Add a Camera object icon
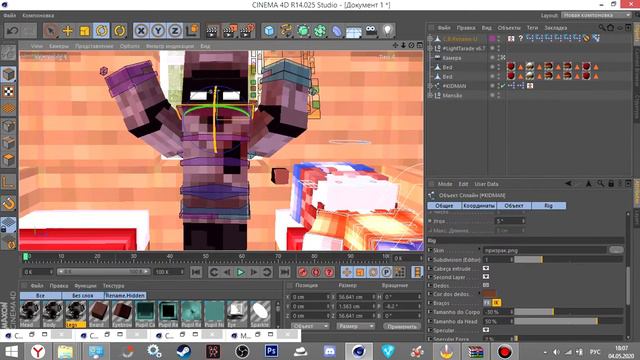Viewport: 640px width, 360px height. pos(371,31)
